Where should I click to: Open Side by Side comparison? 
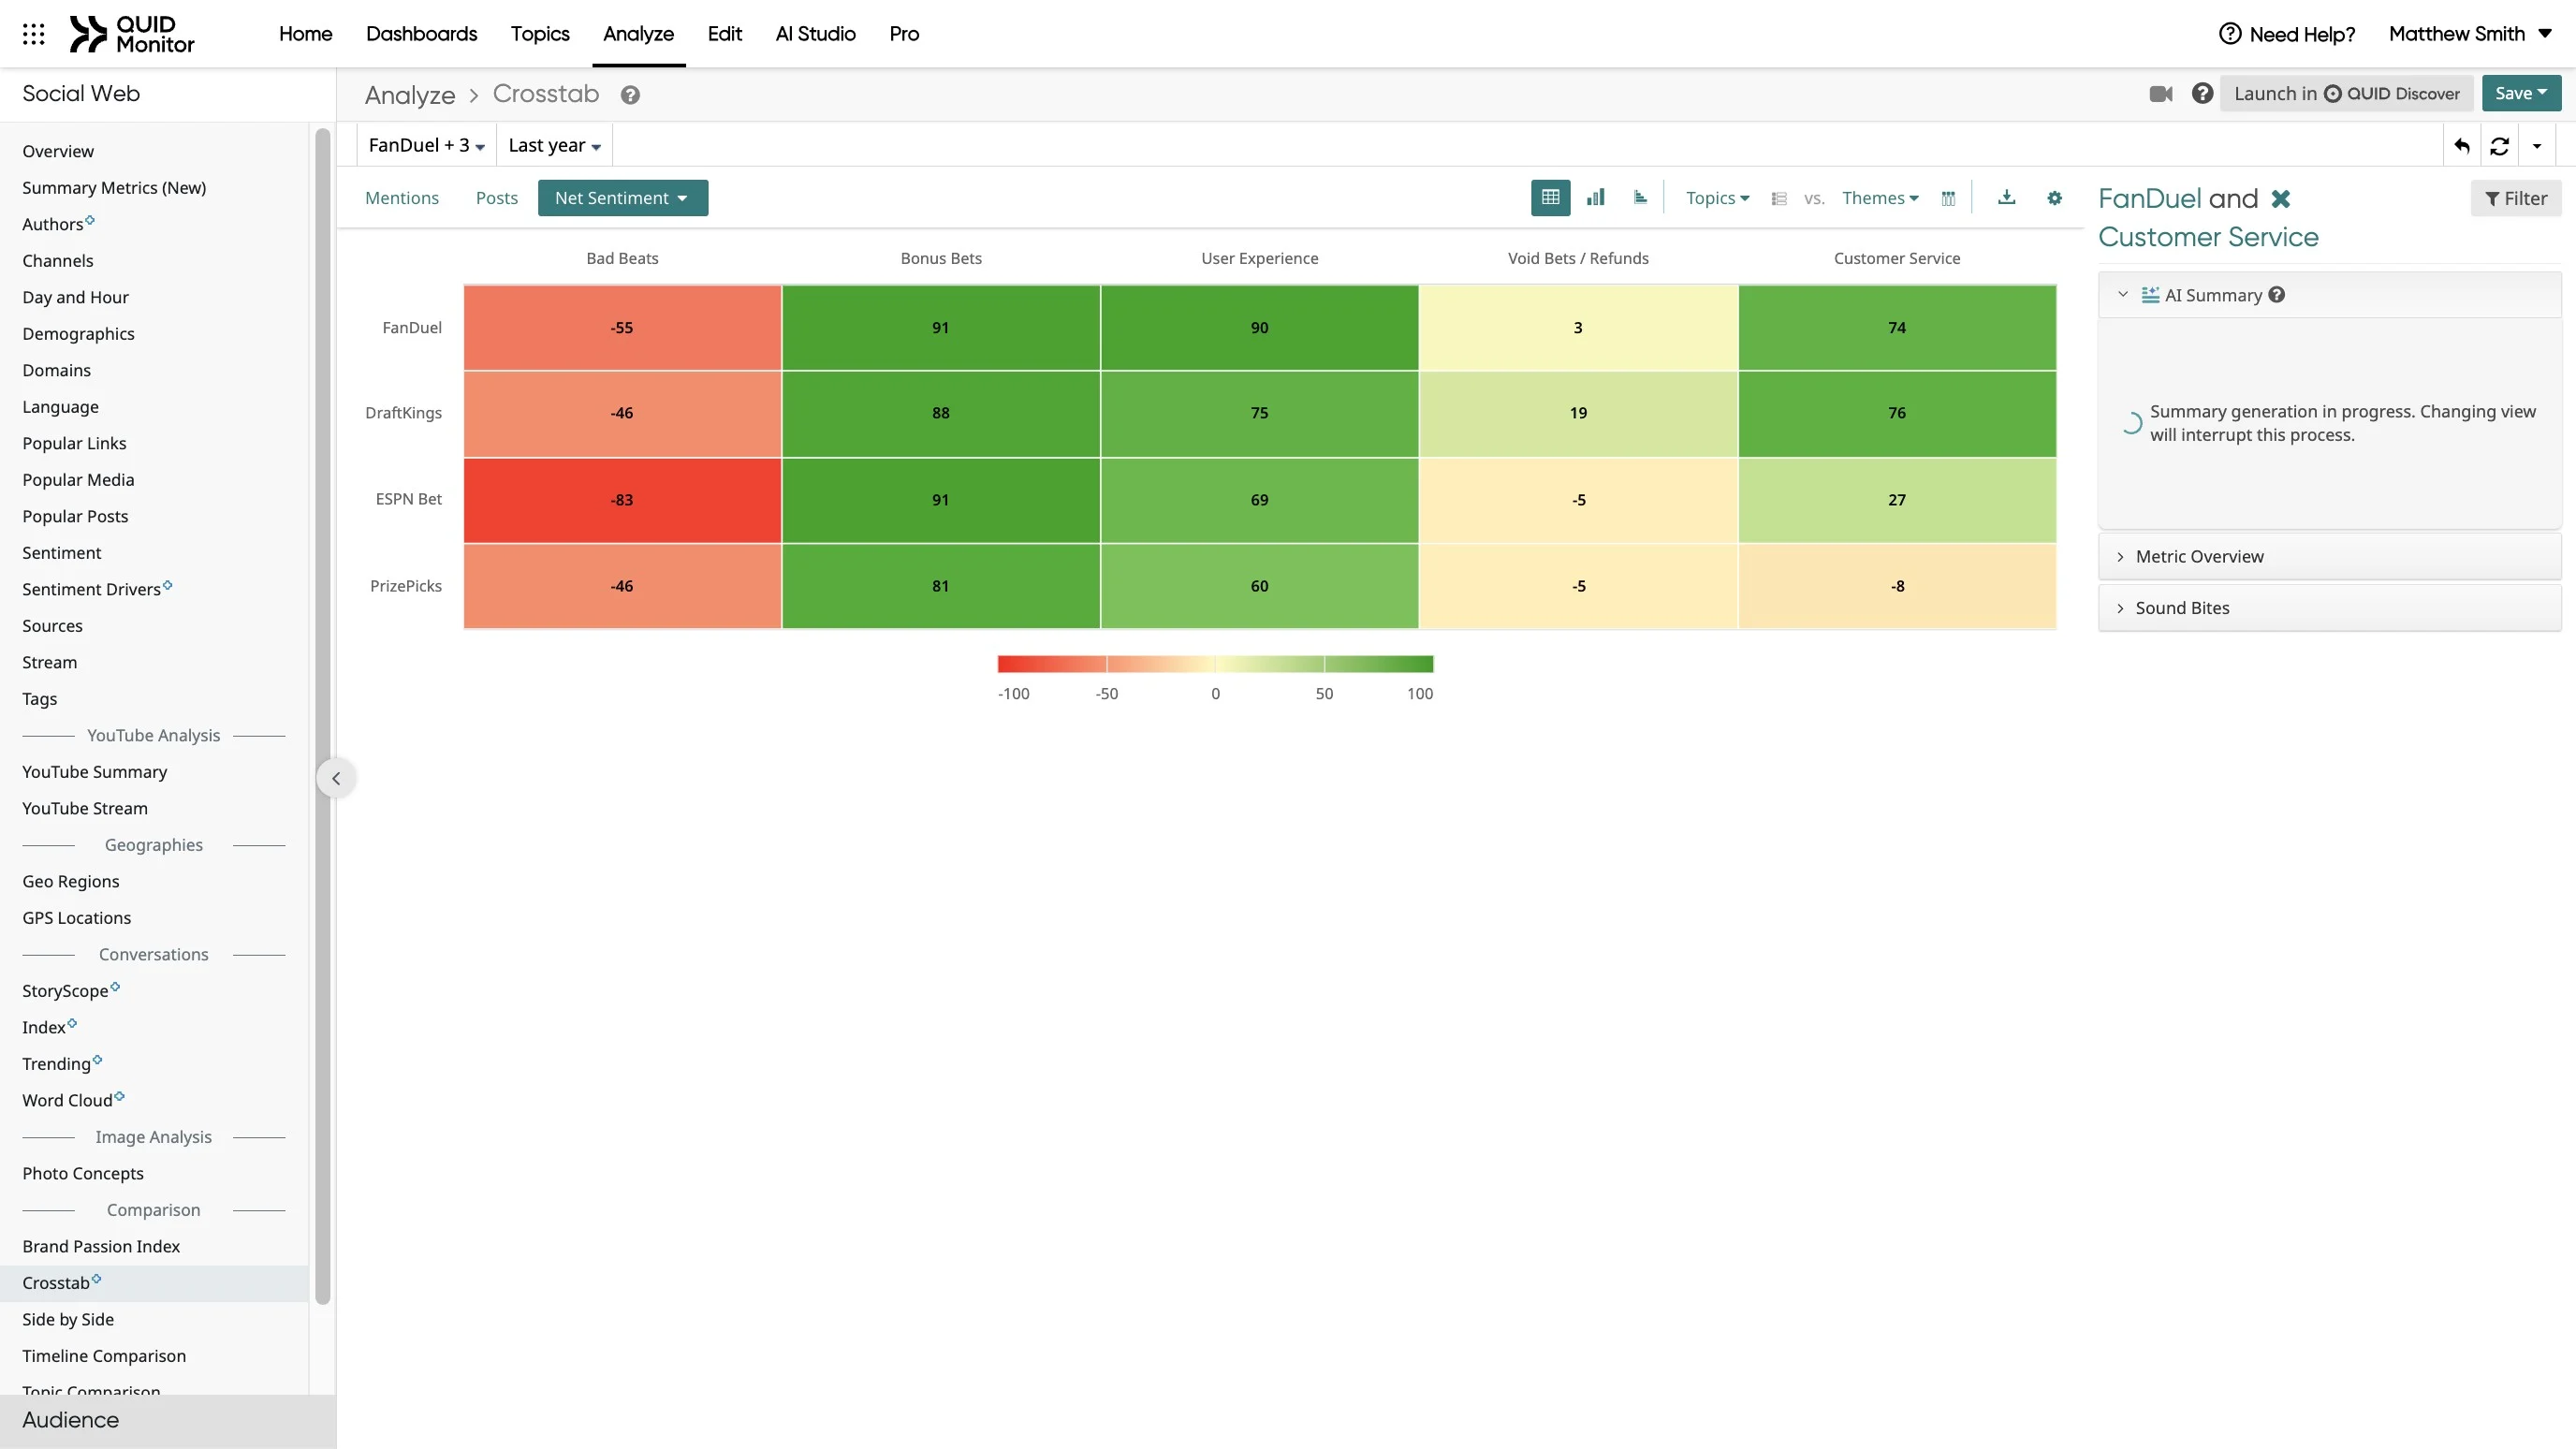[x=68, y=1320]
